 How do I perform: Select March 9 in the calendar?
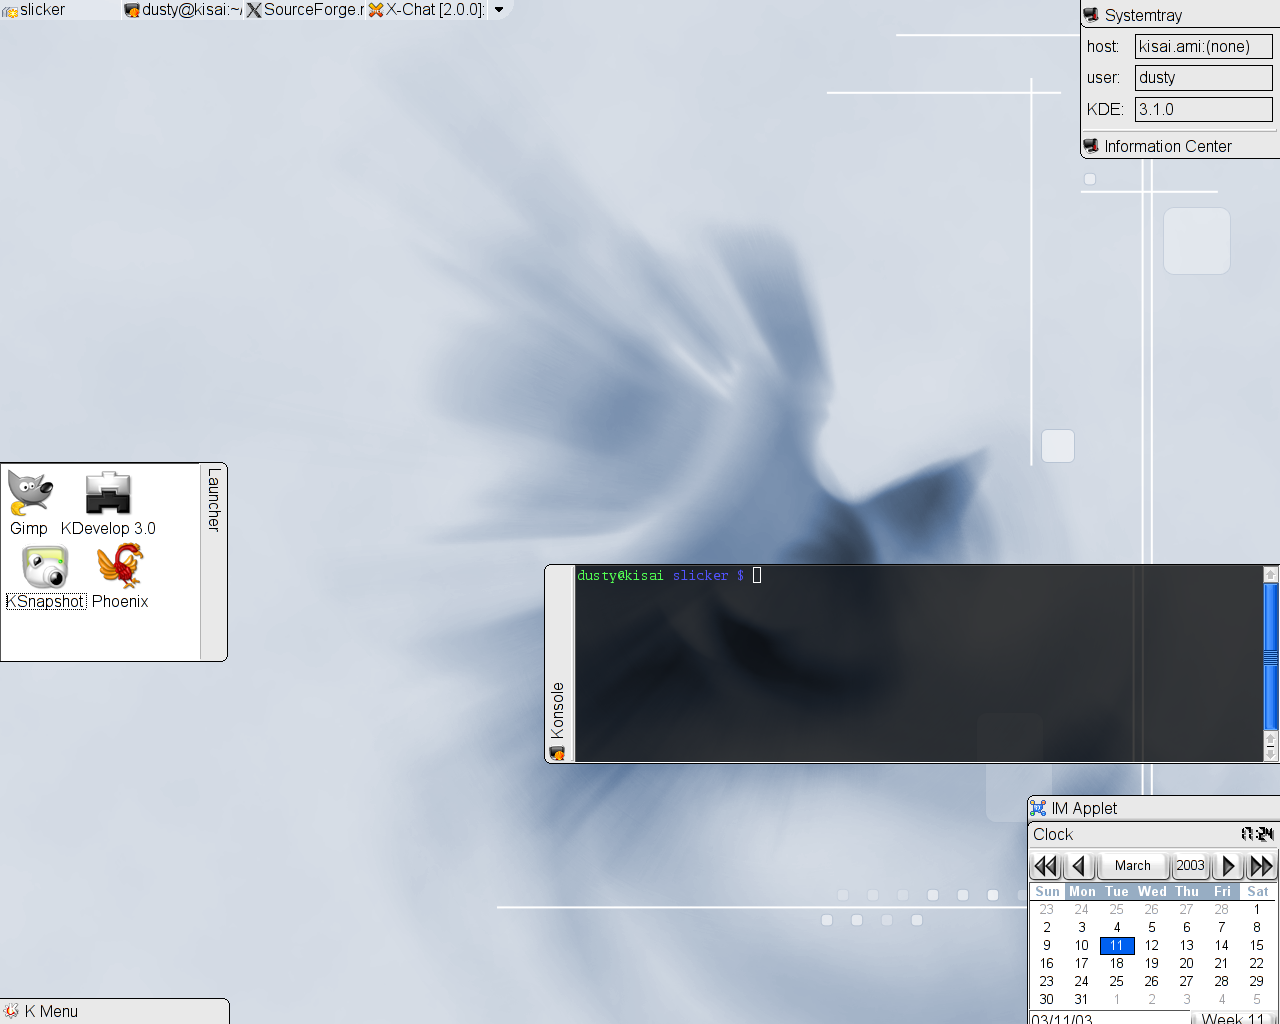coord(1047,946)
